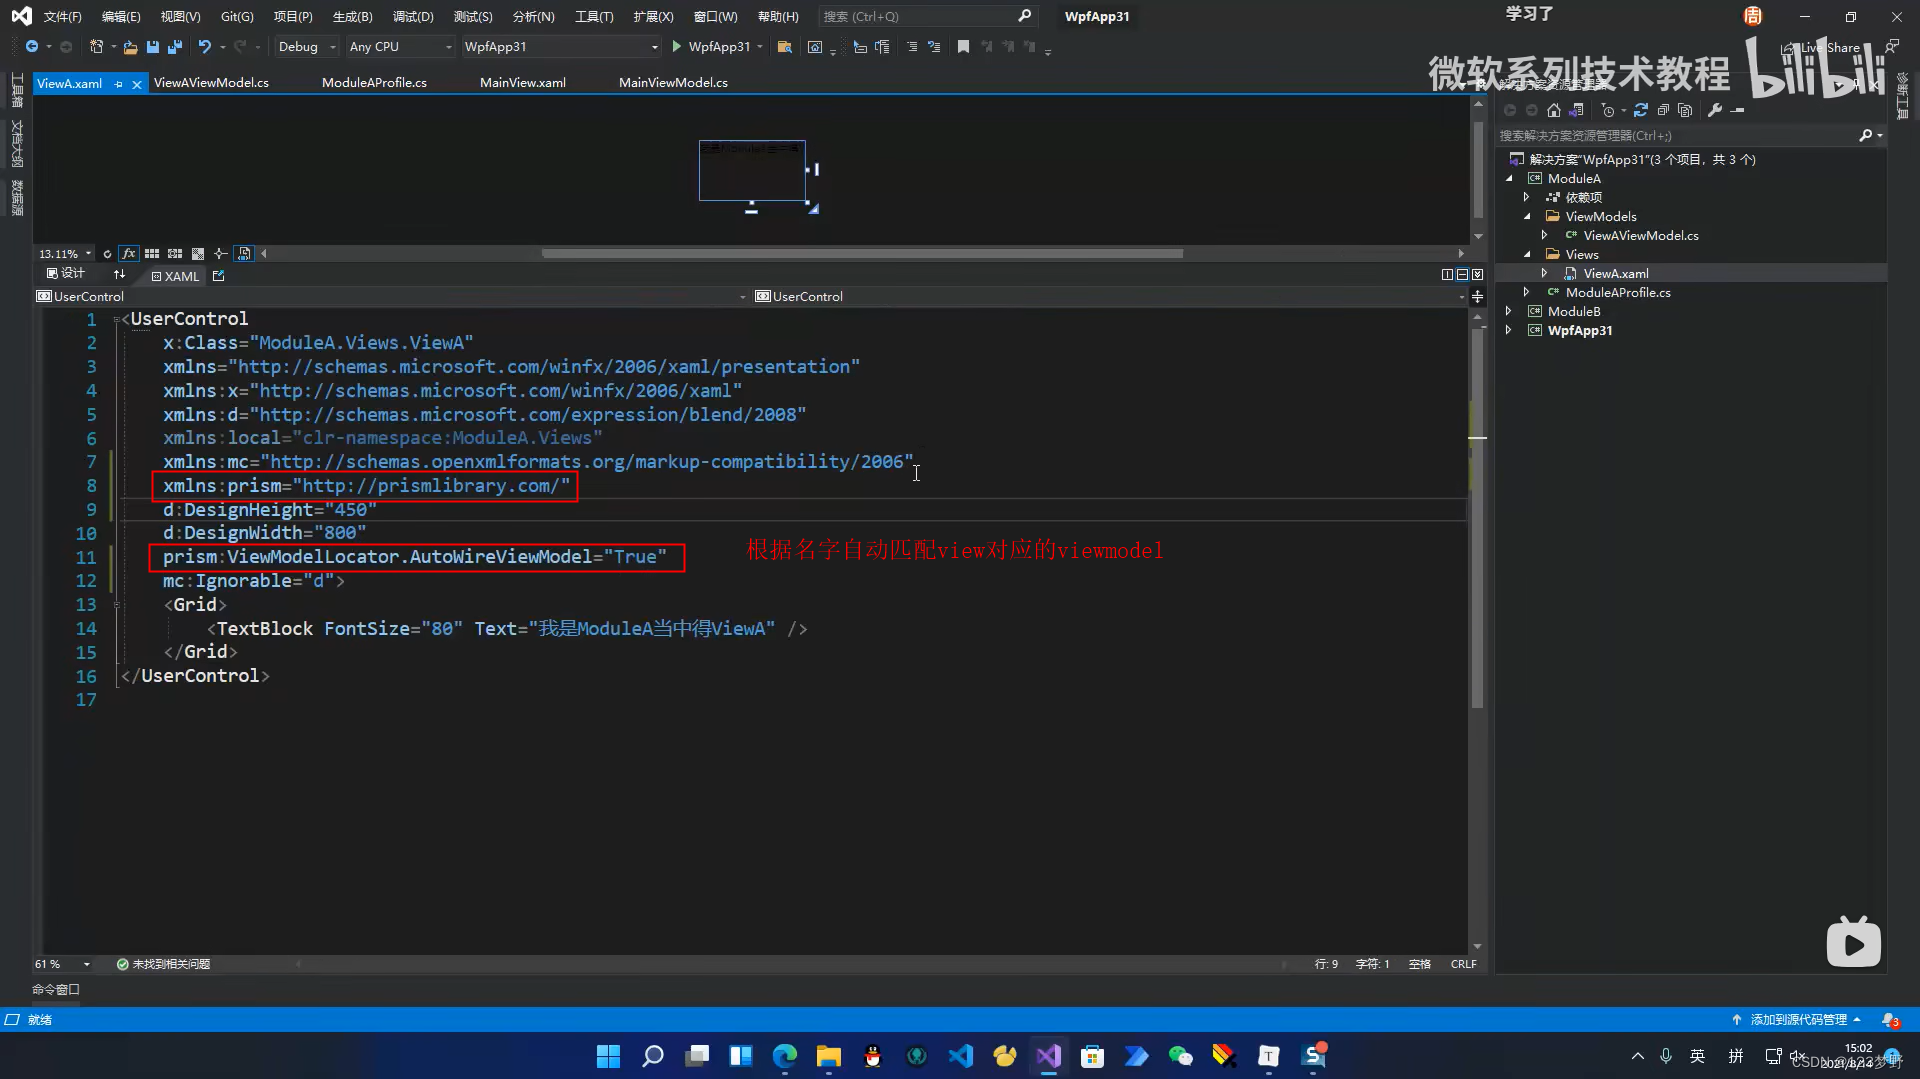Toggle a bookmark on the current line
This screenshot has height=1079, width=1920.
tap(963, 47)
